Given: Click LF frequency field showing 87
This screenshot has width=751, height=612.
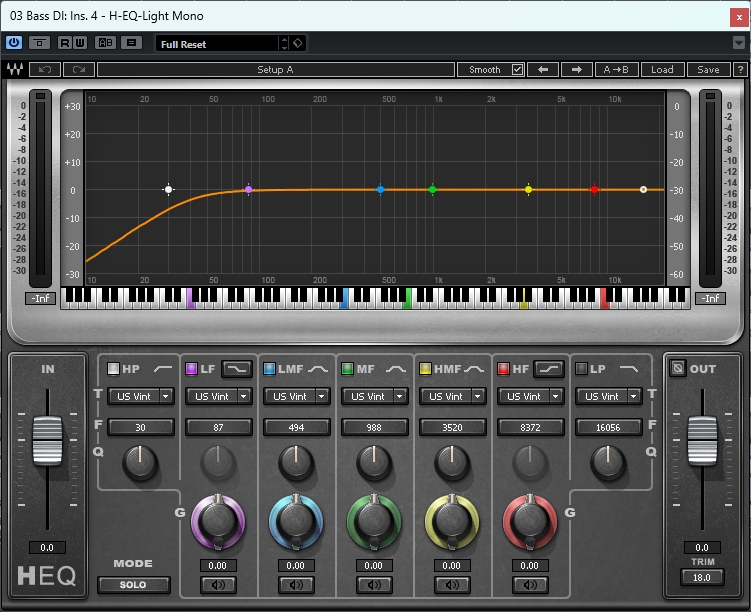Looking at the screenshot, I should click(x=218, y=427).
